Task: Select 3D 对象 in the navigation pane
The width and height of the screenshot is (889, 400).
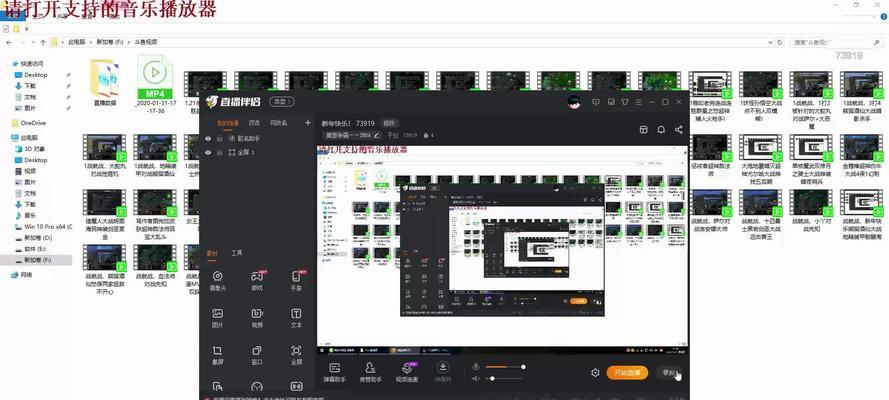Action: pos(30,149)
